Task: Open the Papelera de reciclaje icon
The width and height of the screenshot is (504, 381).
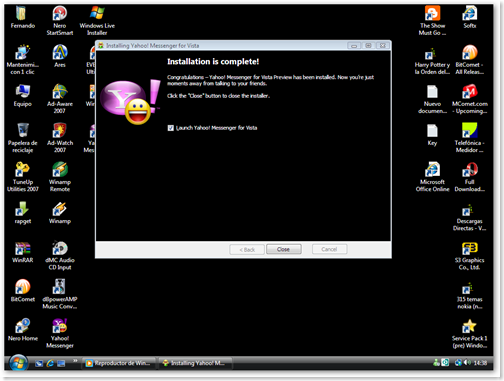Action: point(22,138)
